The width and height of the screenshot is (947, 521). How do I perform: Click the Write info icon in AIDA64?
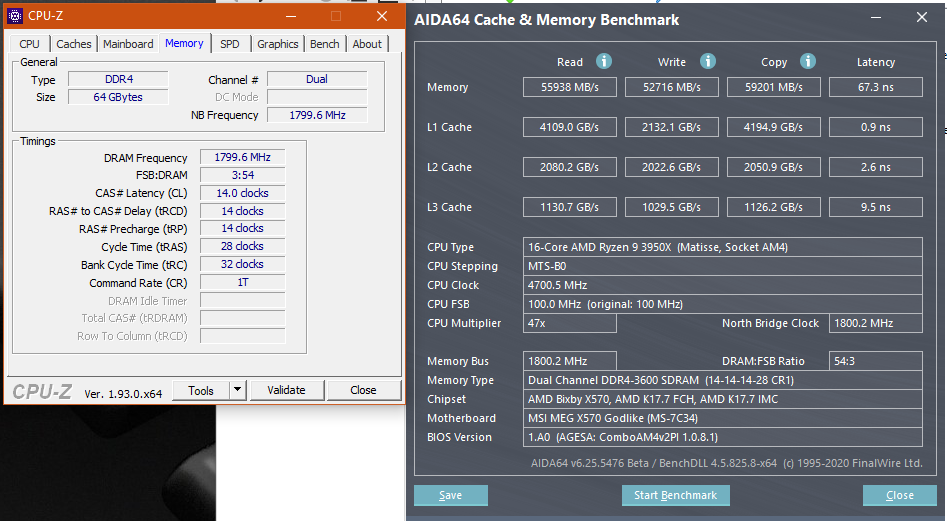(x=707, y=61)
